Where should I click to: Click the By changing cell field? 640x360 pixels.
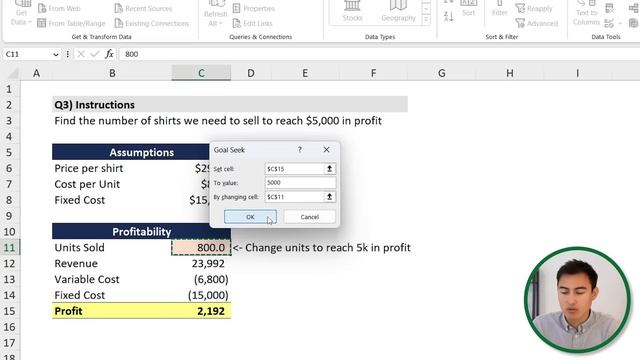294,197
